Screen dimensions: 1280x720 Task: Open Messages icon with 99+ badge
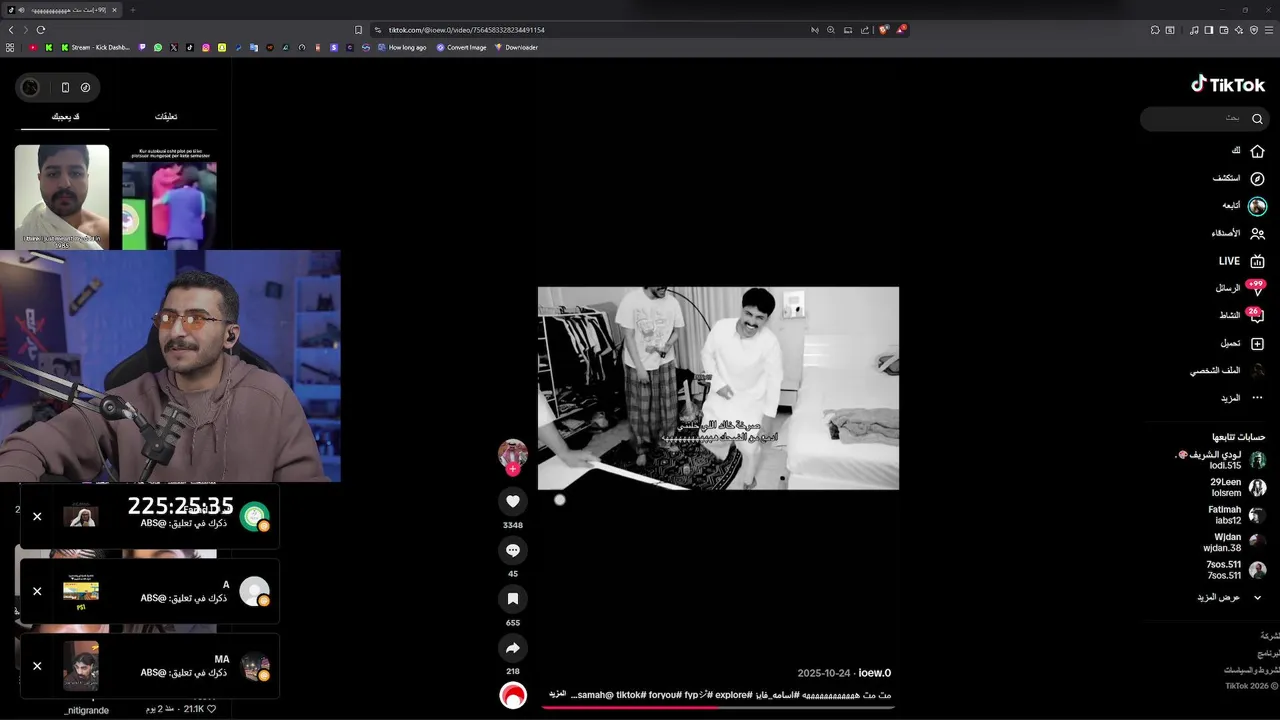[1256, 288]
